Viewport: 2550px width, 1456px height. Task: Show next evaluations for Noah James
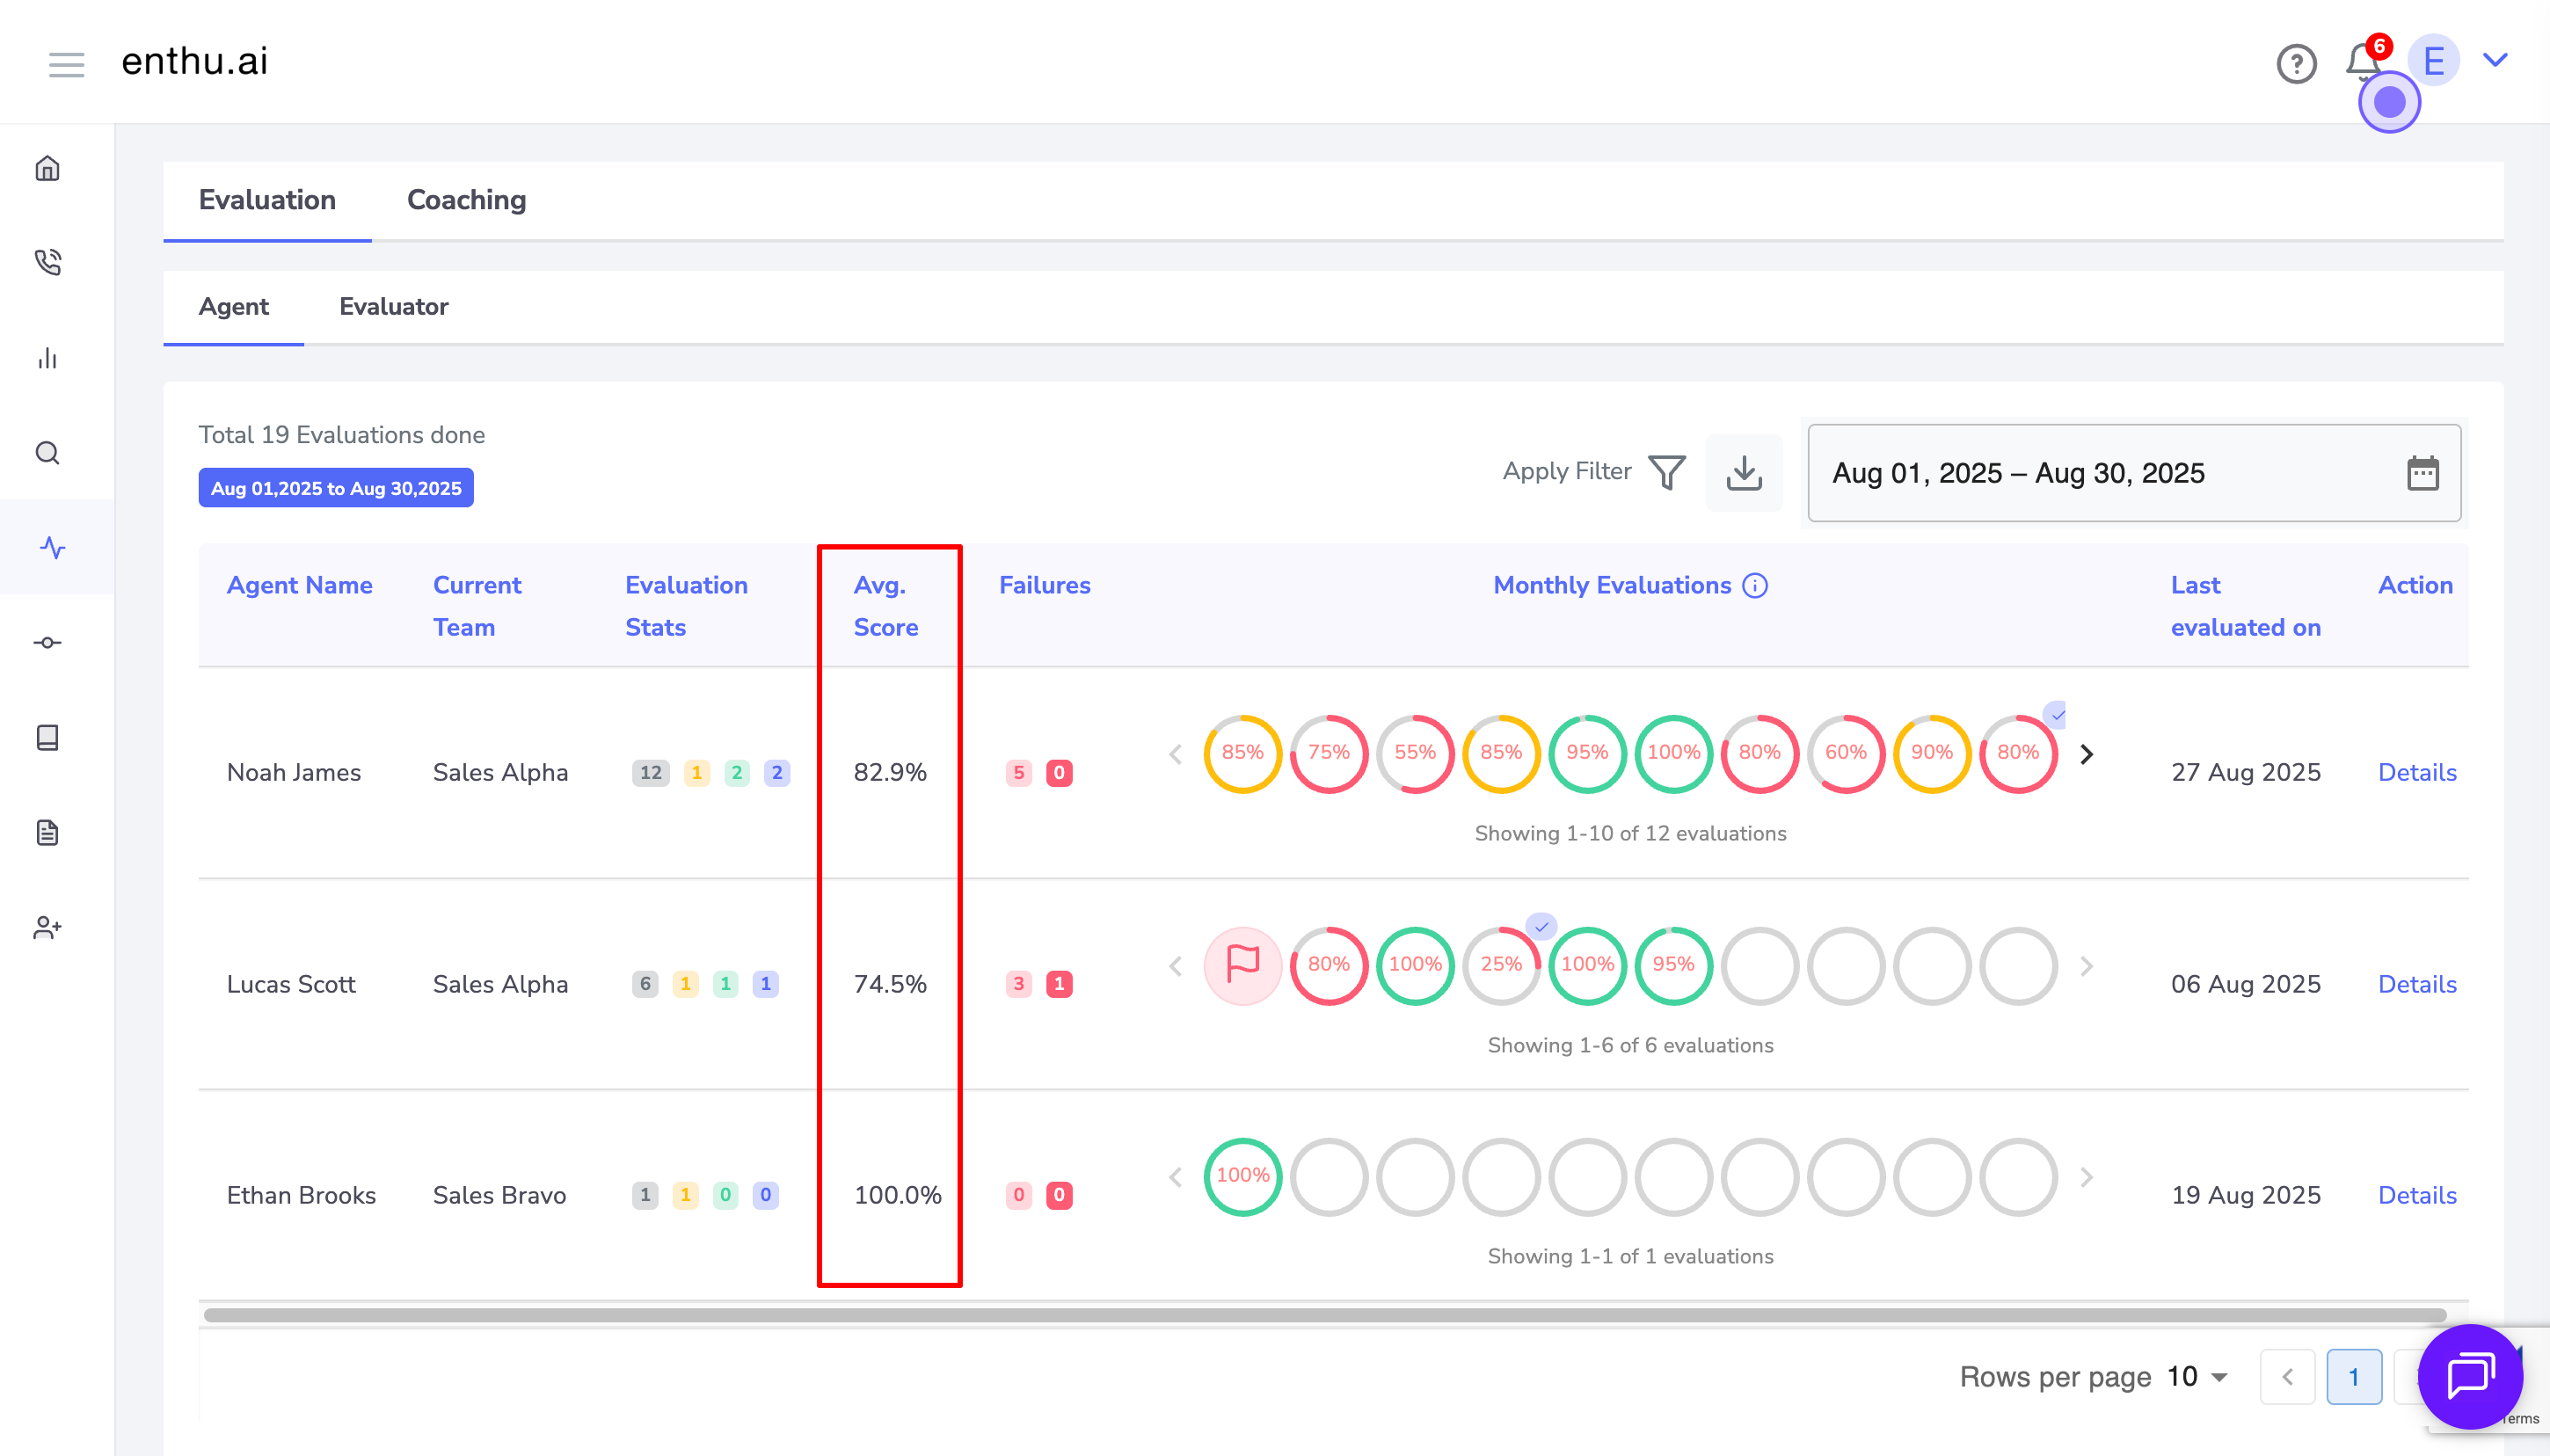[x=2086, y=754]
